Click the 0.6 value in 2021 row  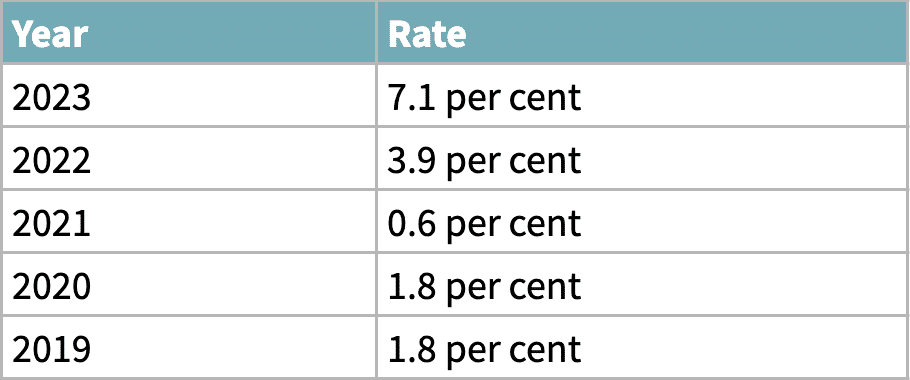(x=412, y=223)
